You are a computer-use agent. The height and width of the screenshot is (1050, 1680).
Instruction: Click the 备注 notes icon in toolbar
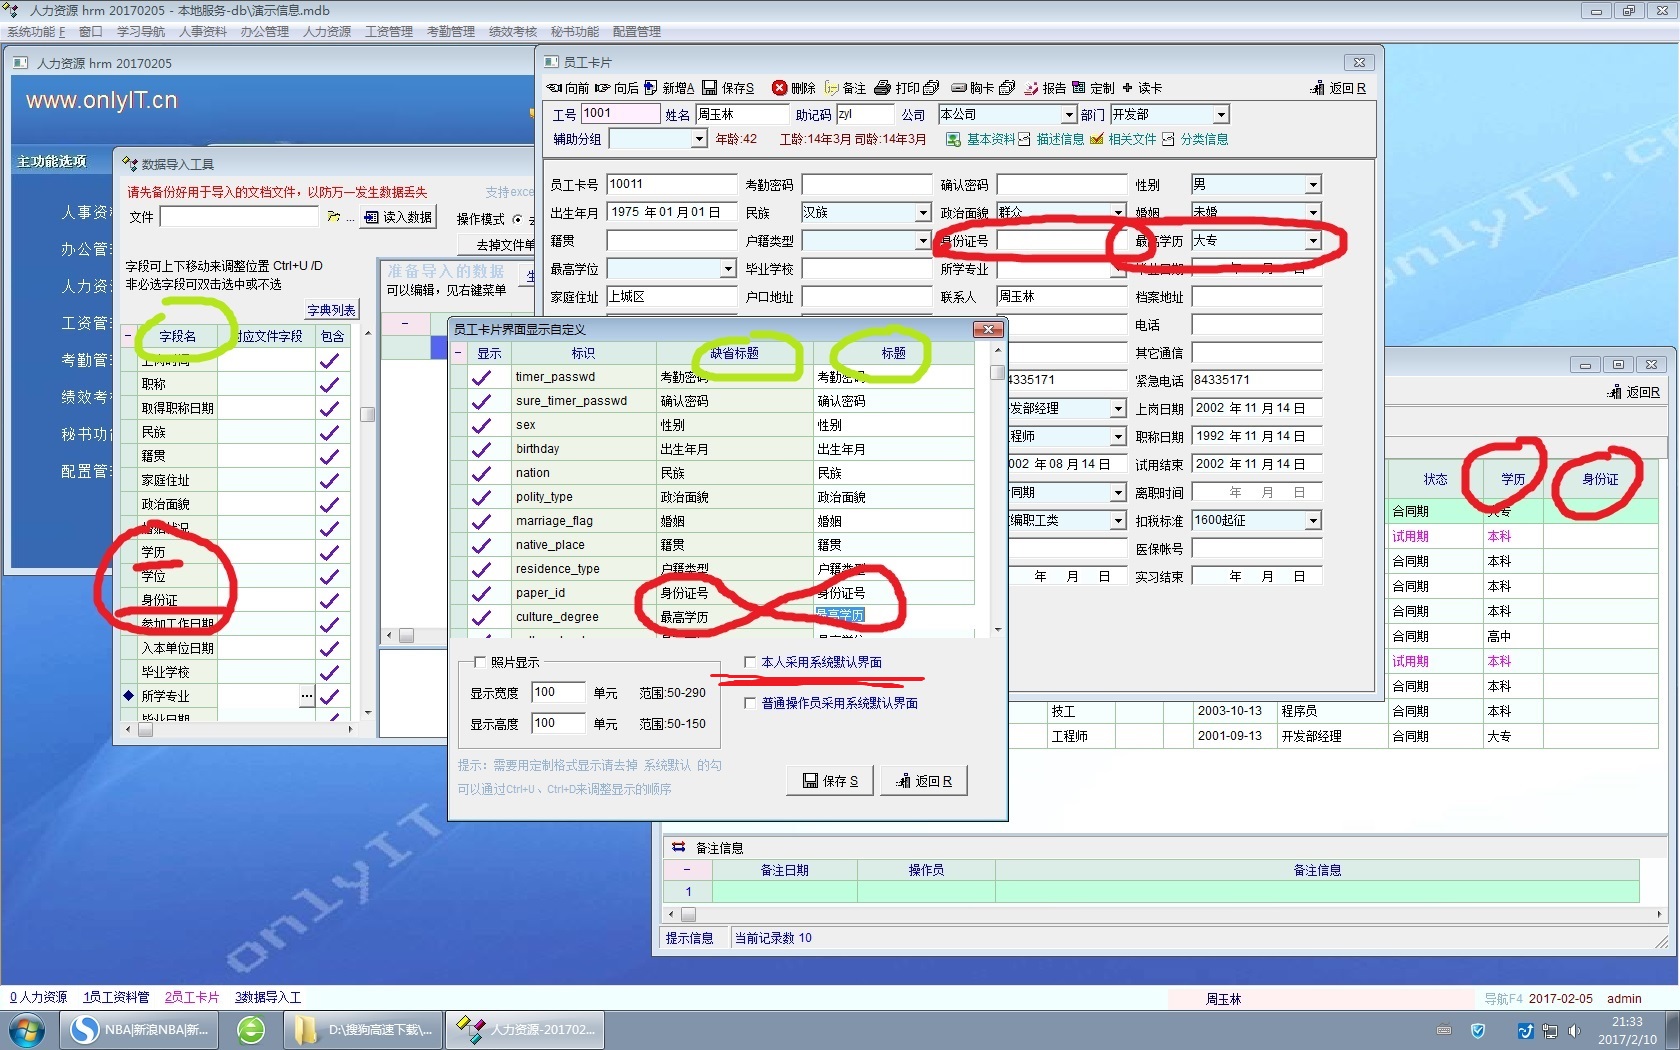click(832, 88)
